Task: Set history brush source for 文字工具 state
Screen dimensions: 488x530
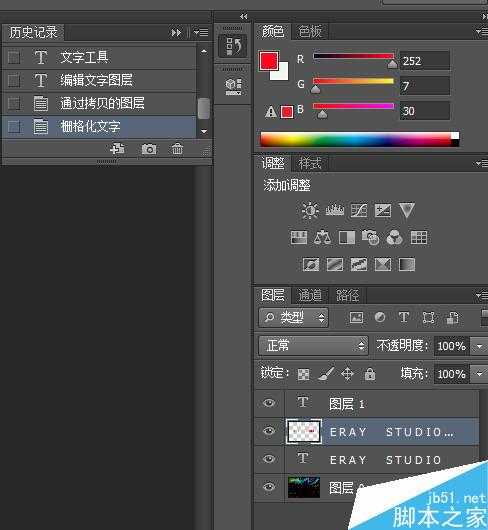Action: tap(14, 57)
